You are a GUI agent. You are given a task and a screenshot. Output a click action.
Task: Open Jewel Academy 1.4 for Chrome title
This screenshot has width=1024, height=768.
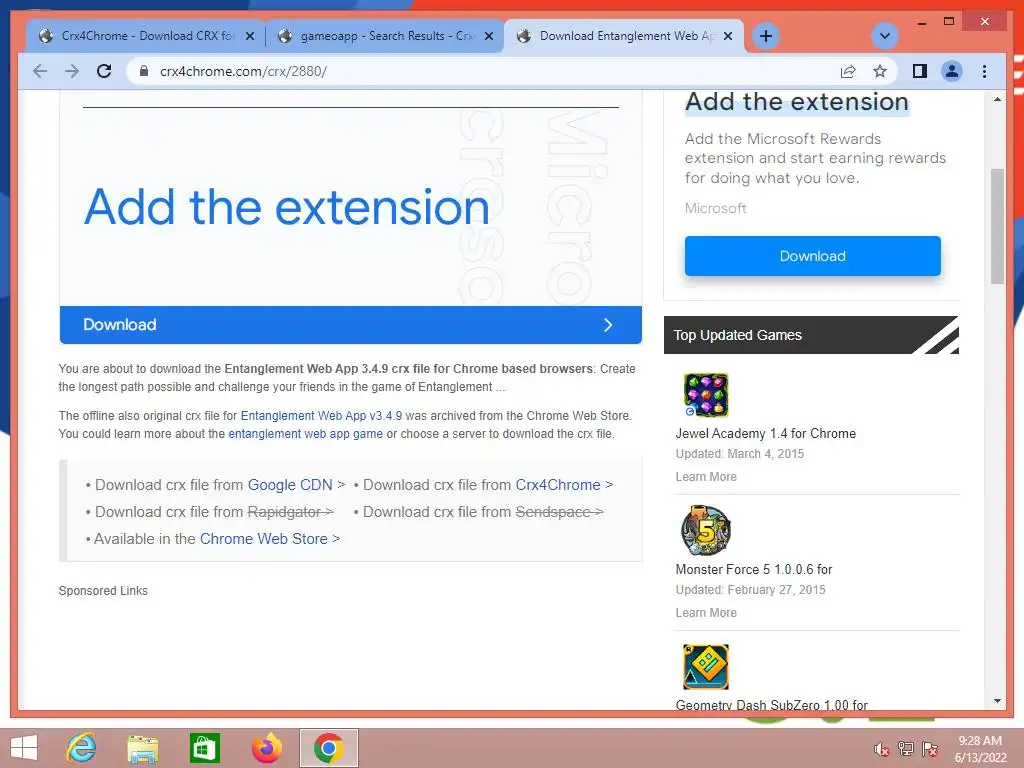(765, 434)
